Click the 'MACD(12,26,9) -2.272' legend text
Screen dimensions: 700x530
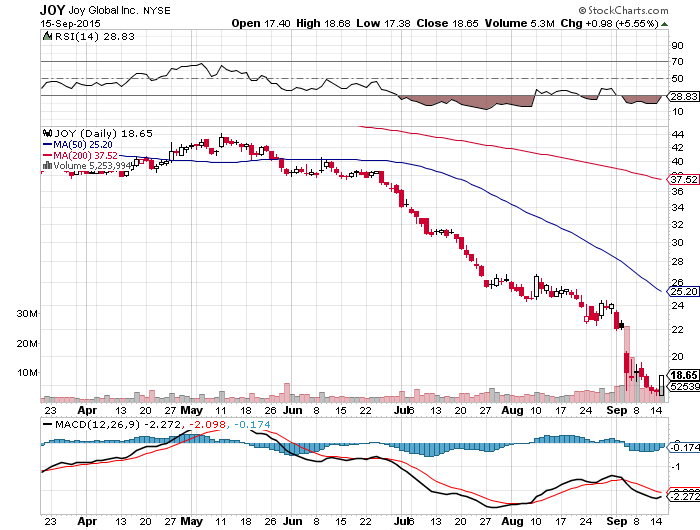[x=118, y=424]
